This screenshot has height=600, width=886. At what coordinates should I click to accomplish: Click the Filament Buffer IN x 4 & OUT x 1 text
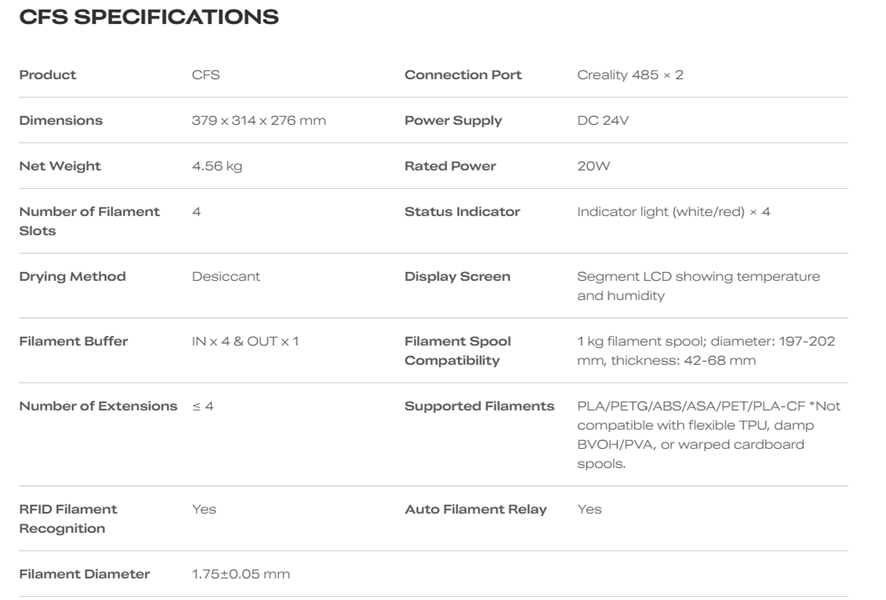(245, 341)
